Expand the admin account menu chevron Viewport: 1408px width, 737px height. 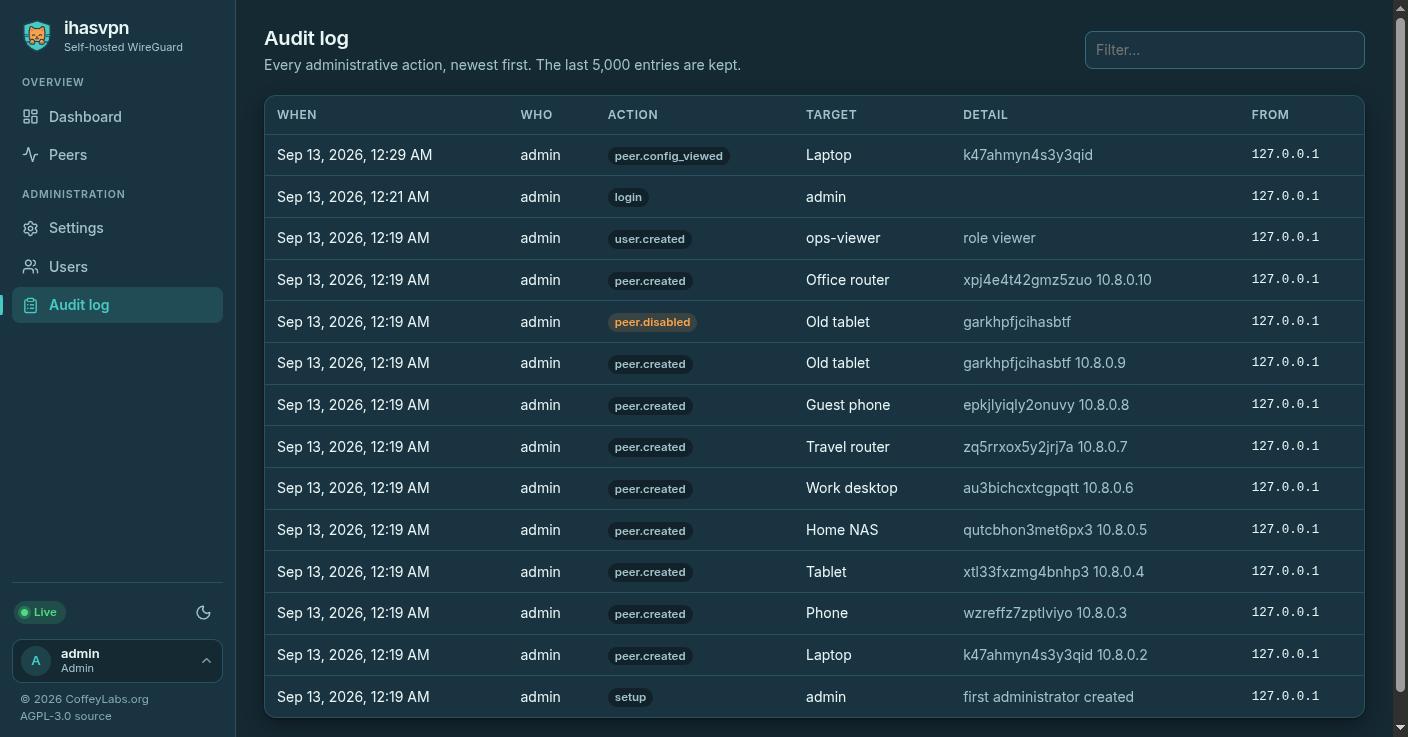click(x=206, y=661)
